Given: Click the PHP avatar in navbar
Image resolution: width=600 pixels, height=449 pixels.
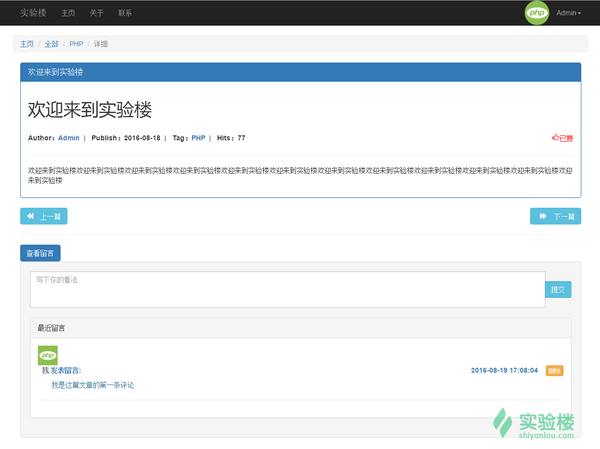Looking at the screenshot, I should [536, 13].
